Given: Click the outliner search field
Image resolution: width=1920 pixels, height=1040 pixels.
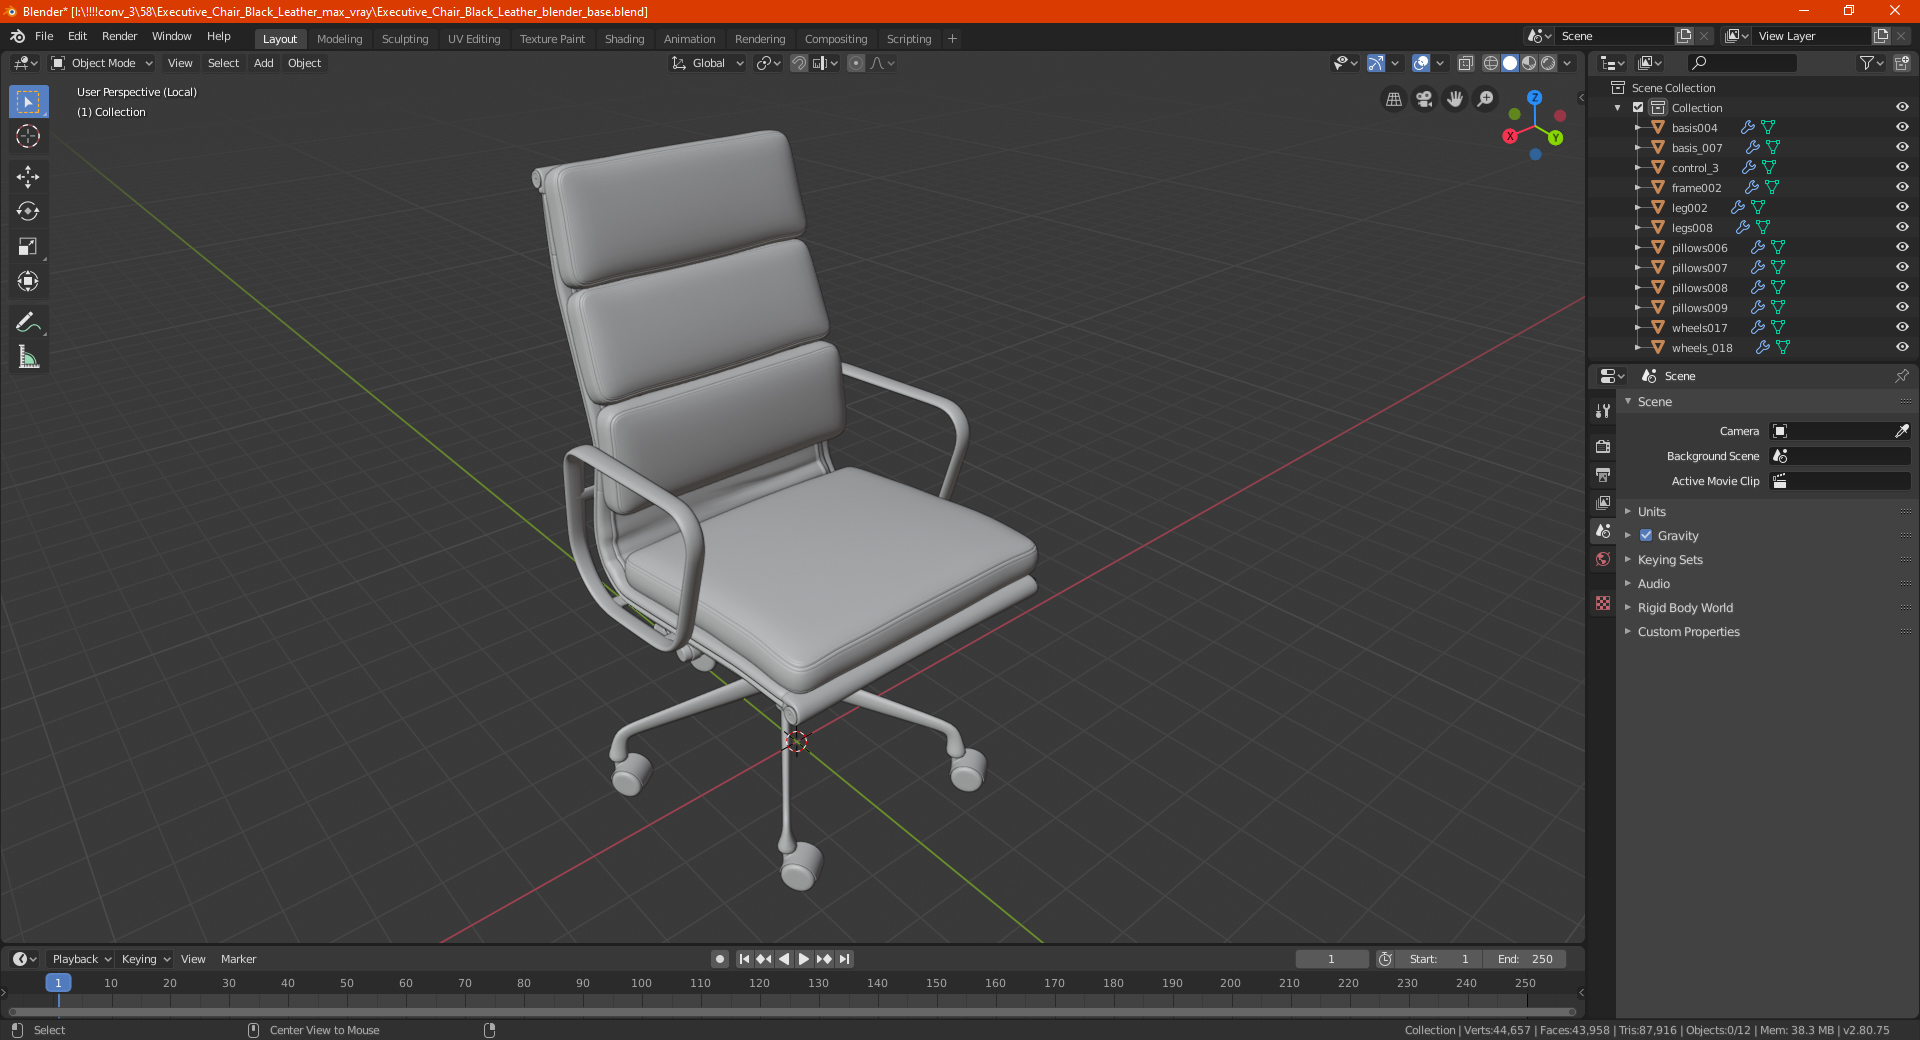Looking at the screenshot, I should click(x=1741, y=63).
